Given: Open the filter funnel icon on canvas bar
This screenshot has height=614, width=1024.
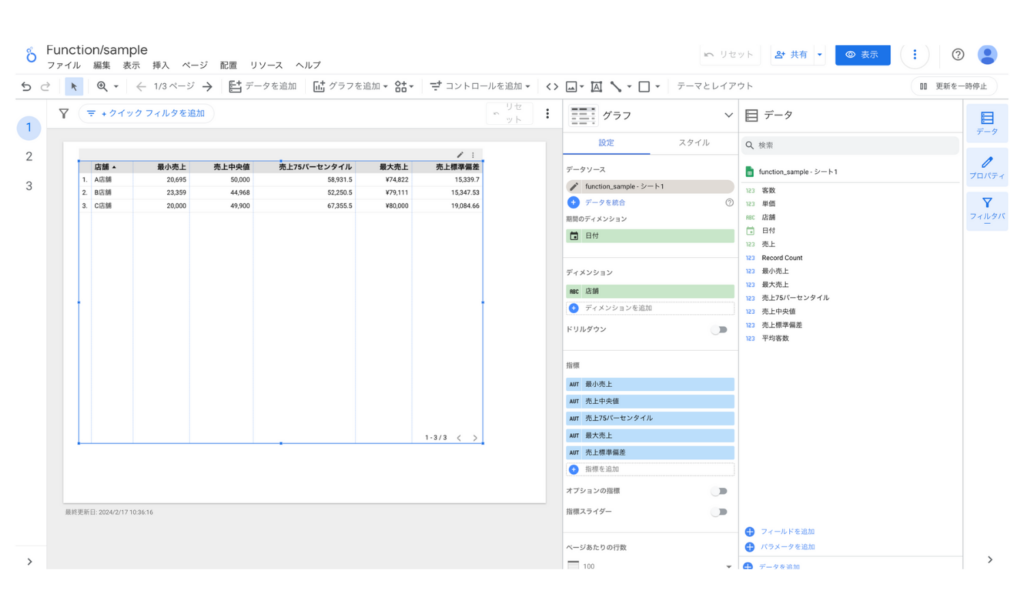Looking at the screenshot, I should 64,114.
